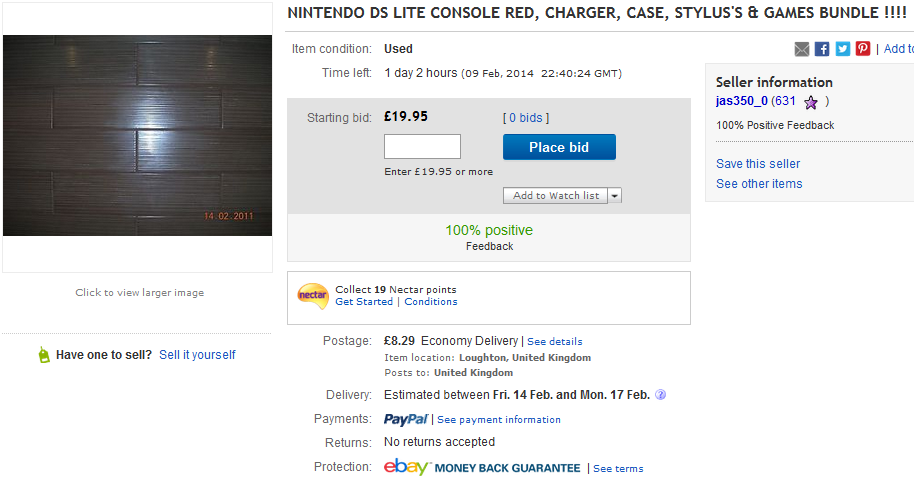Click the PayPal logo

click(x=406, y=420)
